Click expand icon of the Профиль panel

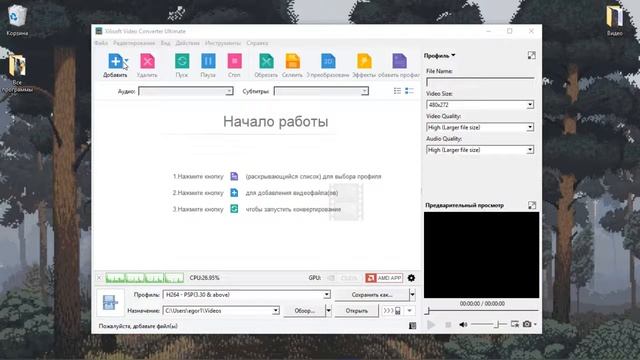click(x=531, y=56)
